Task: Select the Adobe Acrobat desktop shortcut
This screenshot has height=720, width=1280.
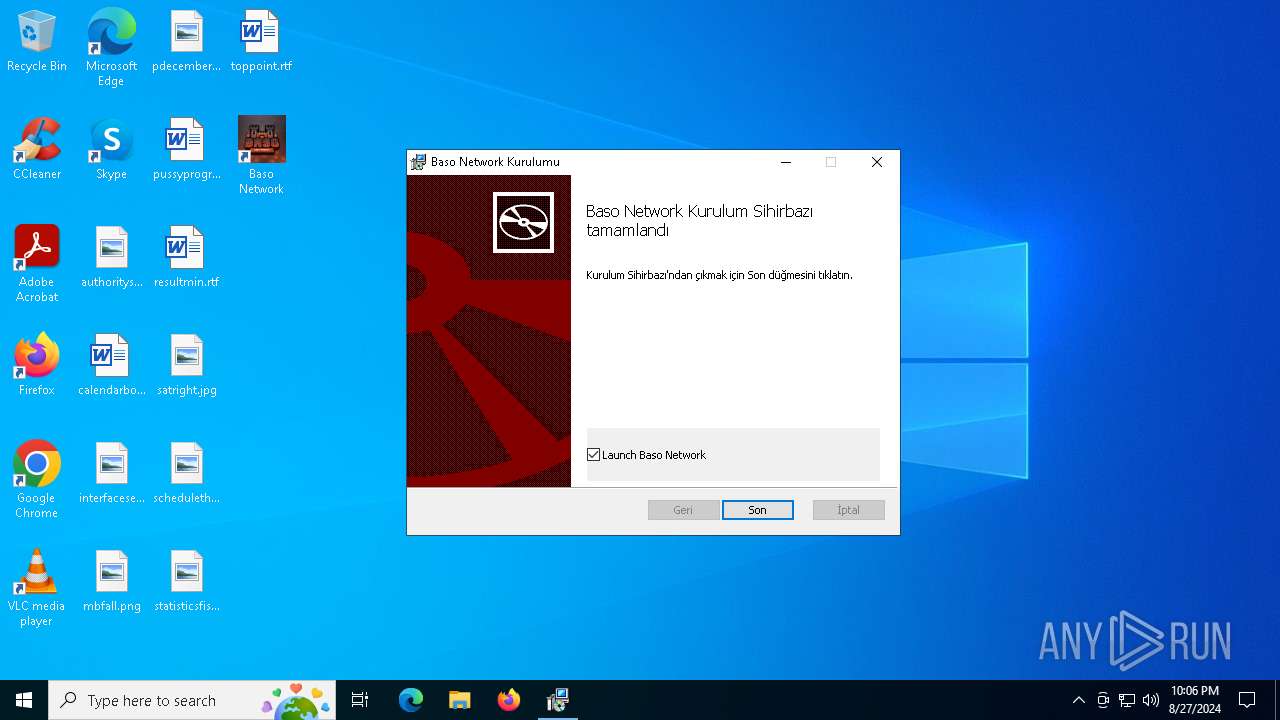Action: point(37,264)
